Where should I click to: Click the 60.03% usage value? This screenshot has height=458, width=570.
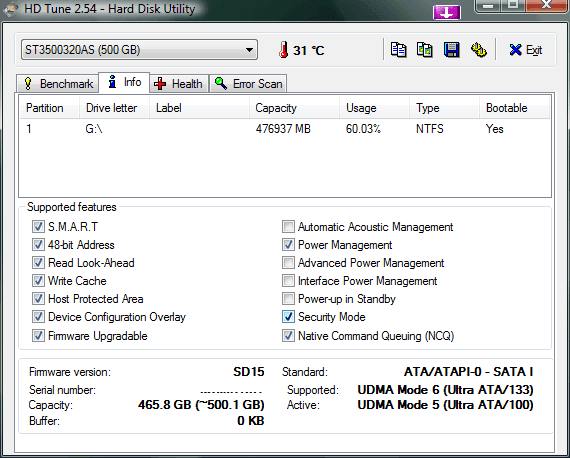(x=363, y=129)
